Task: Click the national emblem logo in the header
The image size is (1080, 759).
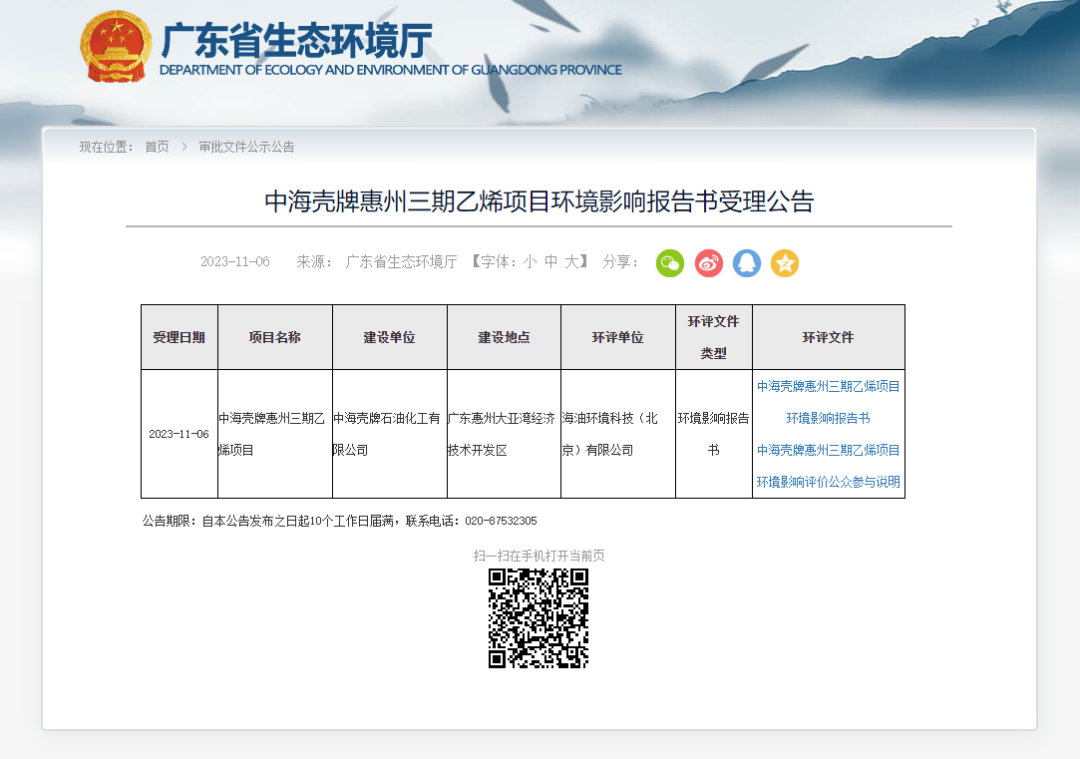Action: (114, 47)
